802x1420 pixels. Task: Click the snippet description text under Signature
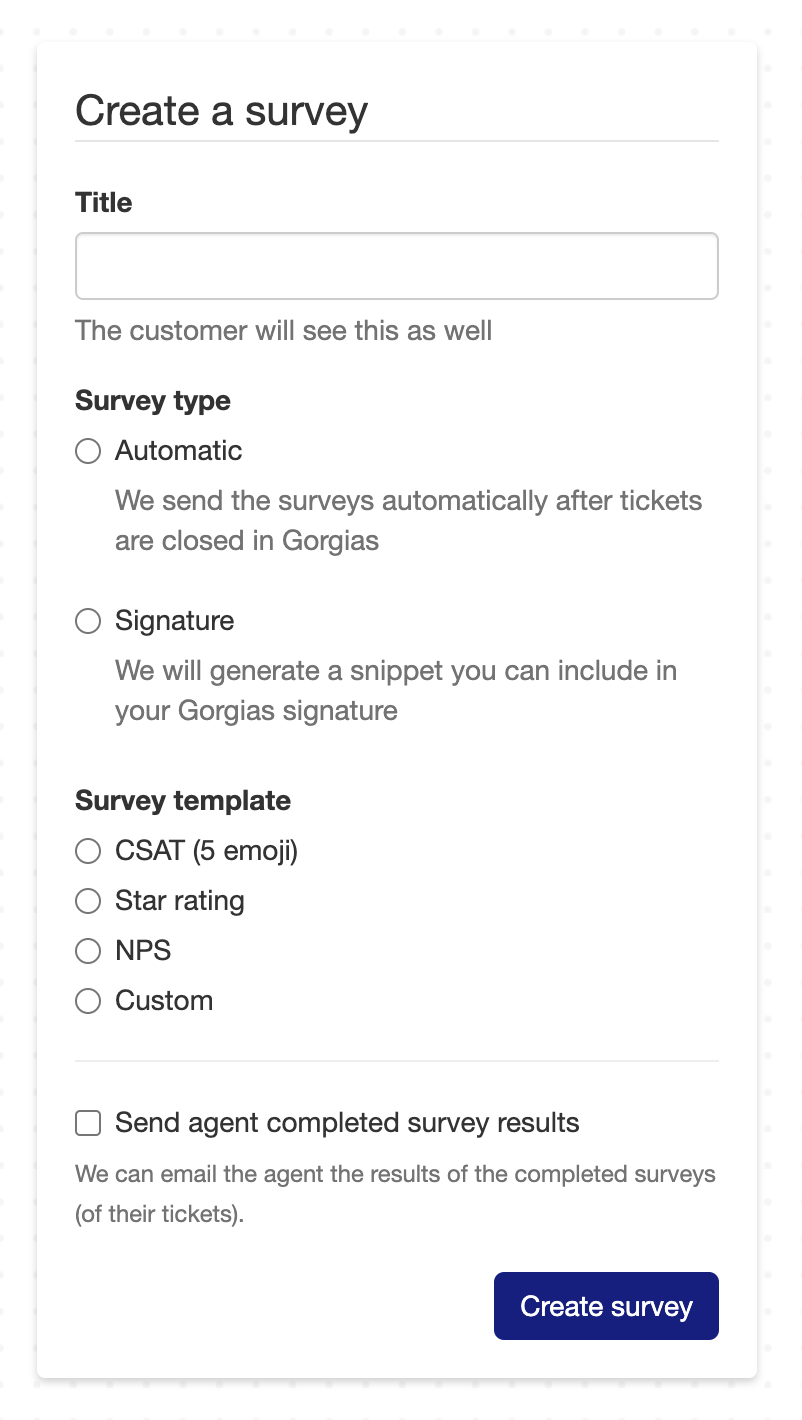point(396,691)
